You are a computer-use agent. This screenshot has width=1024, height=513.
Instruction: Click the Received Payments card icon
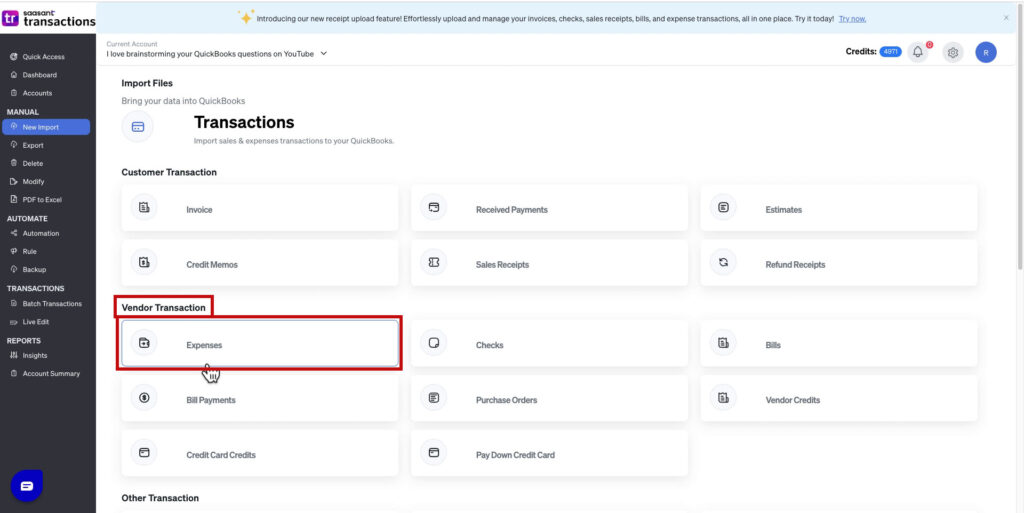[x=434, y=208]
